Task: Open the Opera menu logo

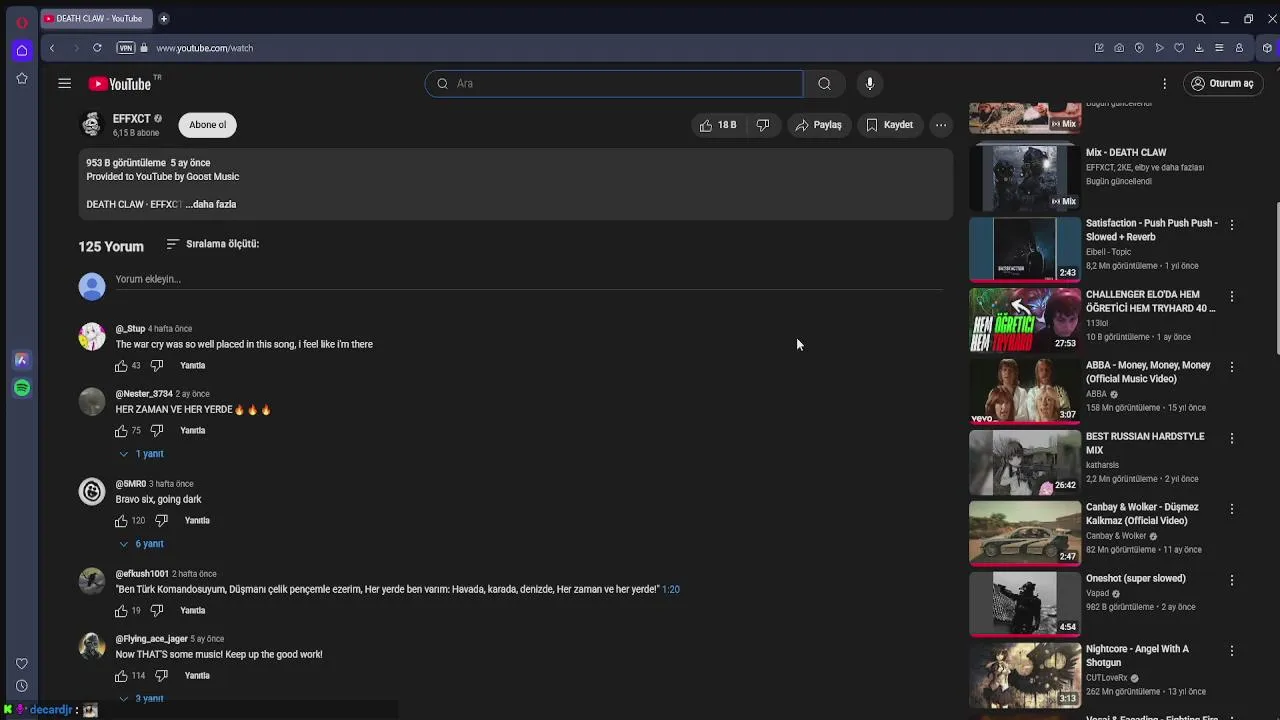Action: tap(21, 22)
